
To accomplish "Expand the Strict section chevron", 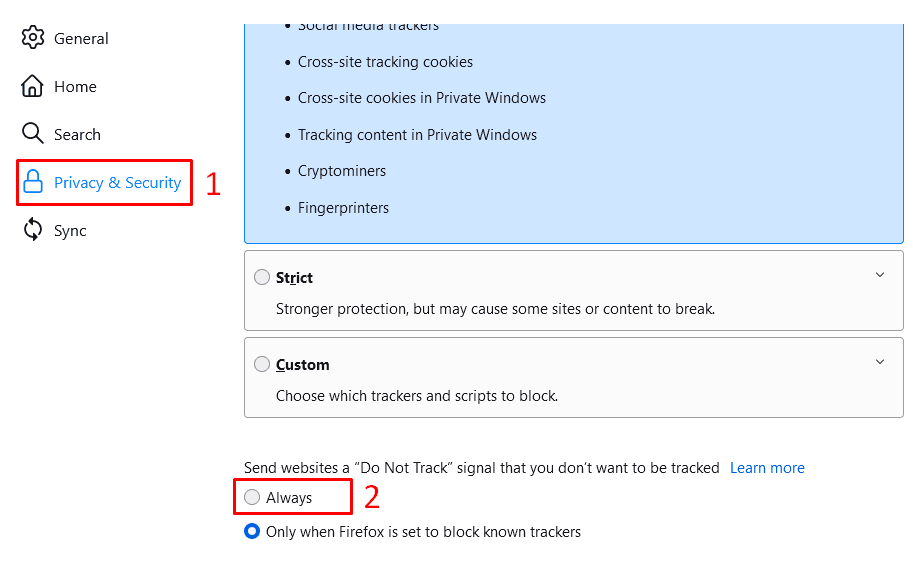I will [880, 275].
